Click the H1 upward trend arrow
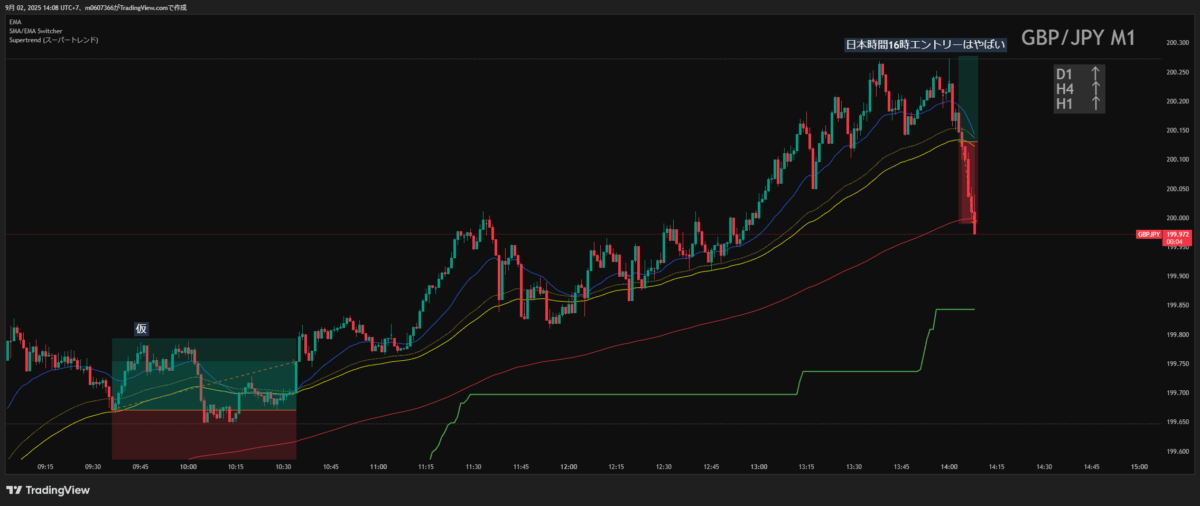This screenshot has height=506, width=1200. (x=1096, y=102)
